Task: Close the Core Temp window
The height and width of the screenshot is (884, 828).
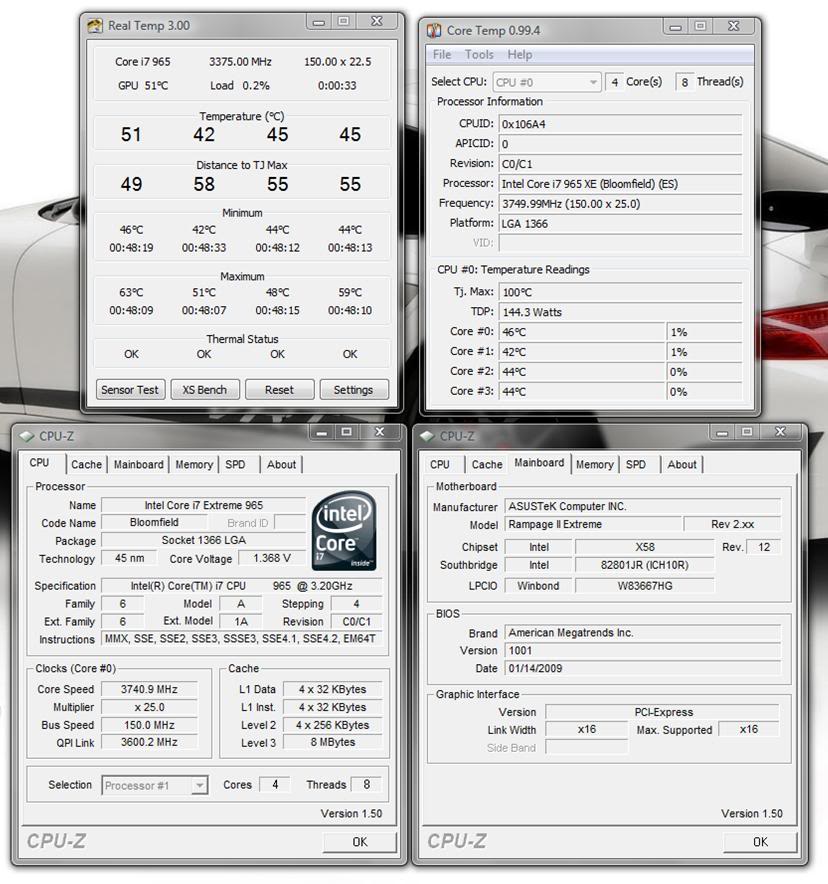Action: [733, 27]
